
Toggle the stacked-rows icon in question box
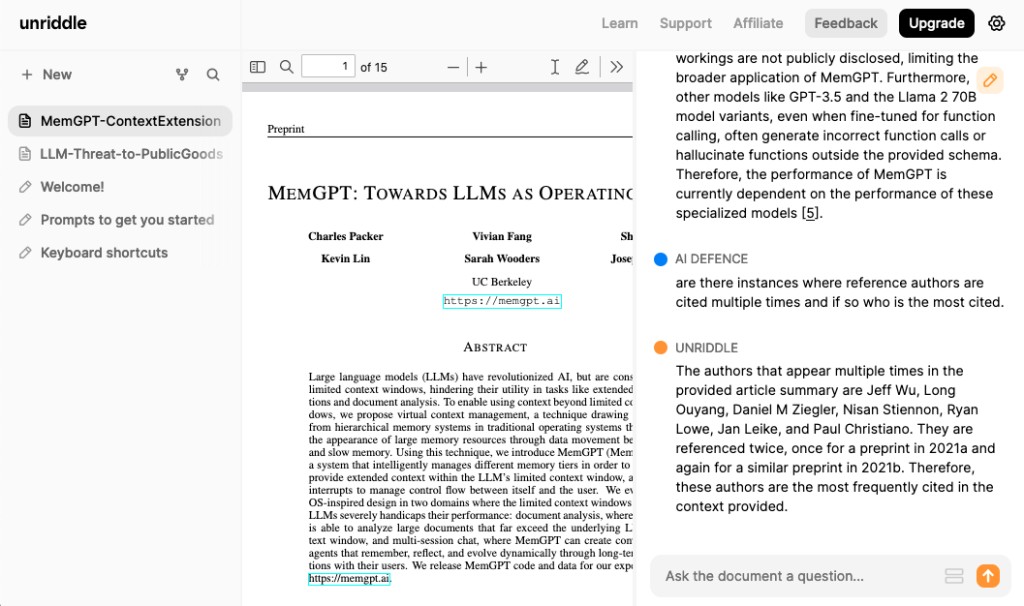point(954,576)
